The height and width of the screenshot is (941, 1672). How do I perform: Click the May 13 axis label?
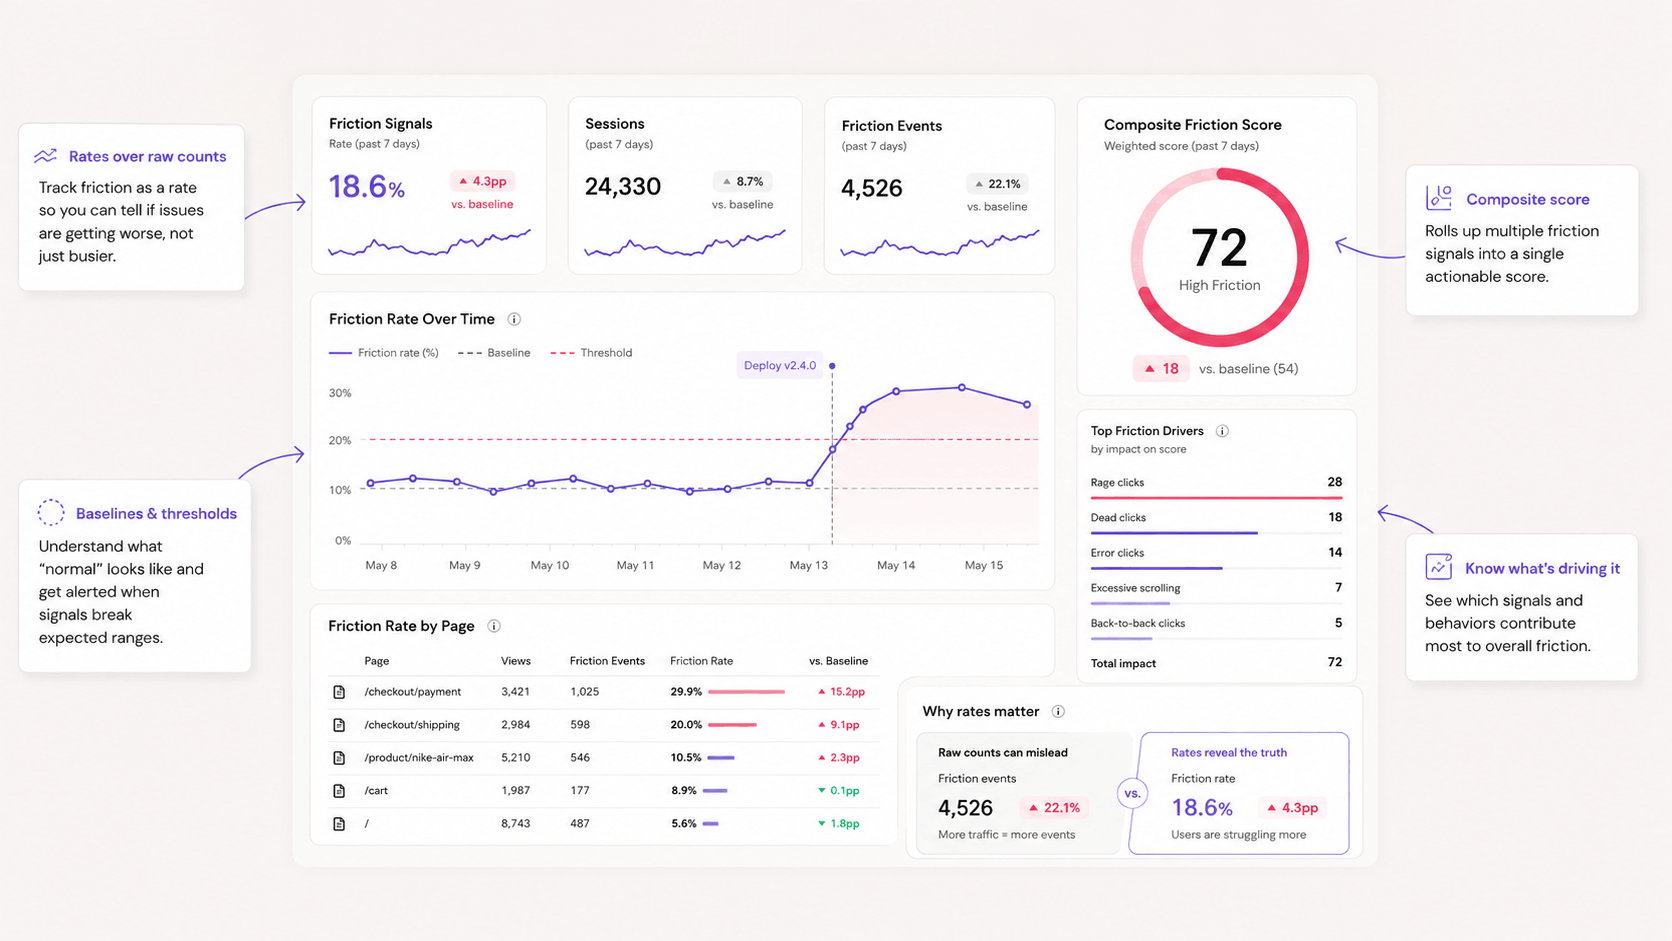point(809,566)
